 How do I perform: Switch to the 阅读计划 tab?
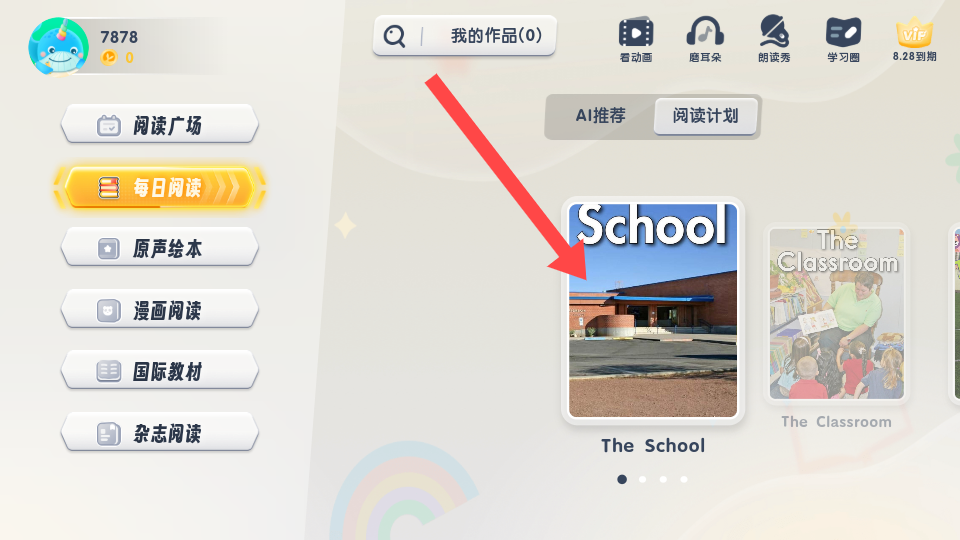[x=705, y=116]
